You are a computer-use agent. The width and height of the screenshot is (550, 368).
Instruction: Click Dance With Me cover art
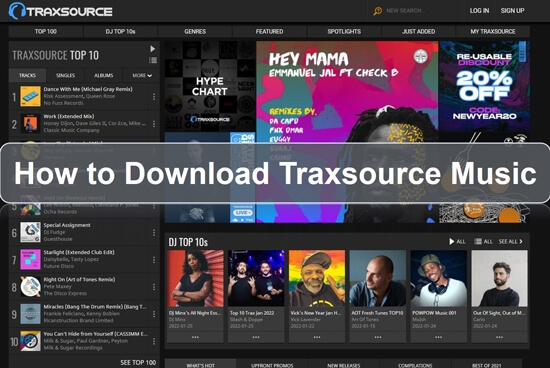click(30, 96)
